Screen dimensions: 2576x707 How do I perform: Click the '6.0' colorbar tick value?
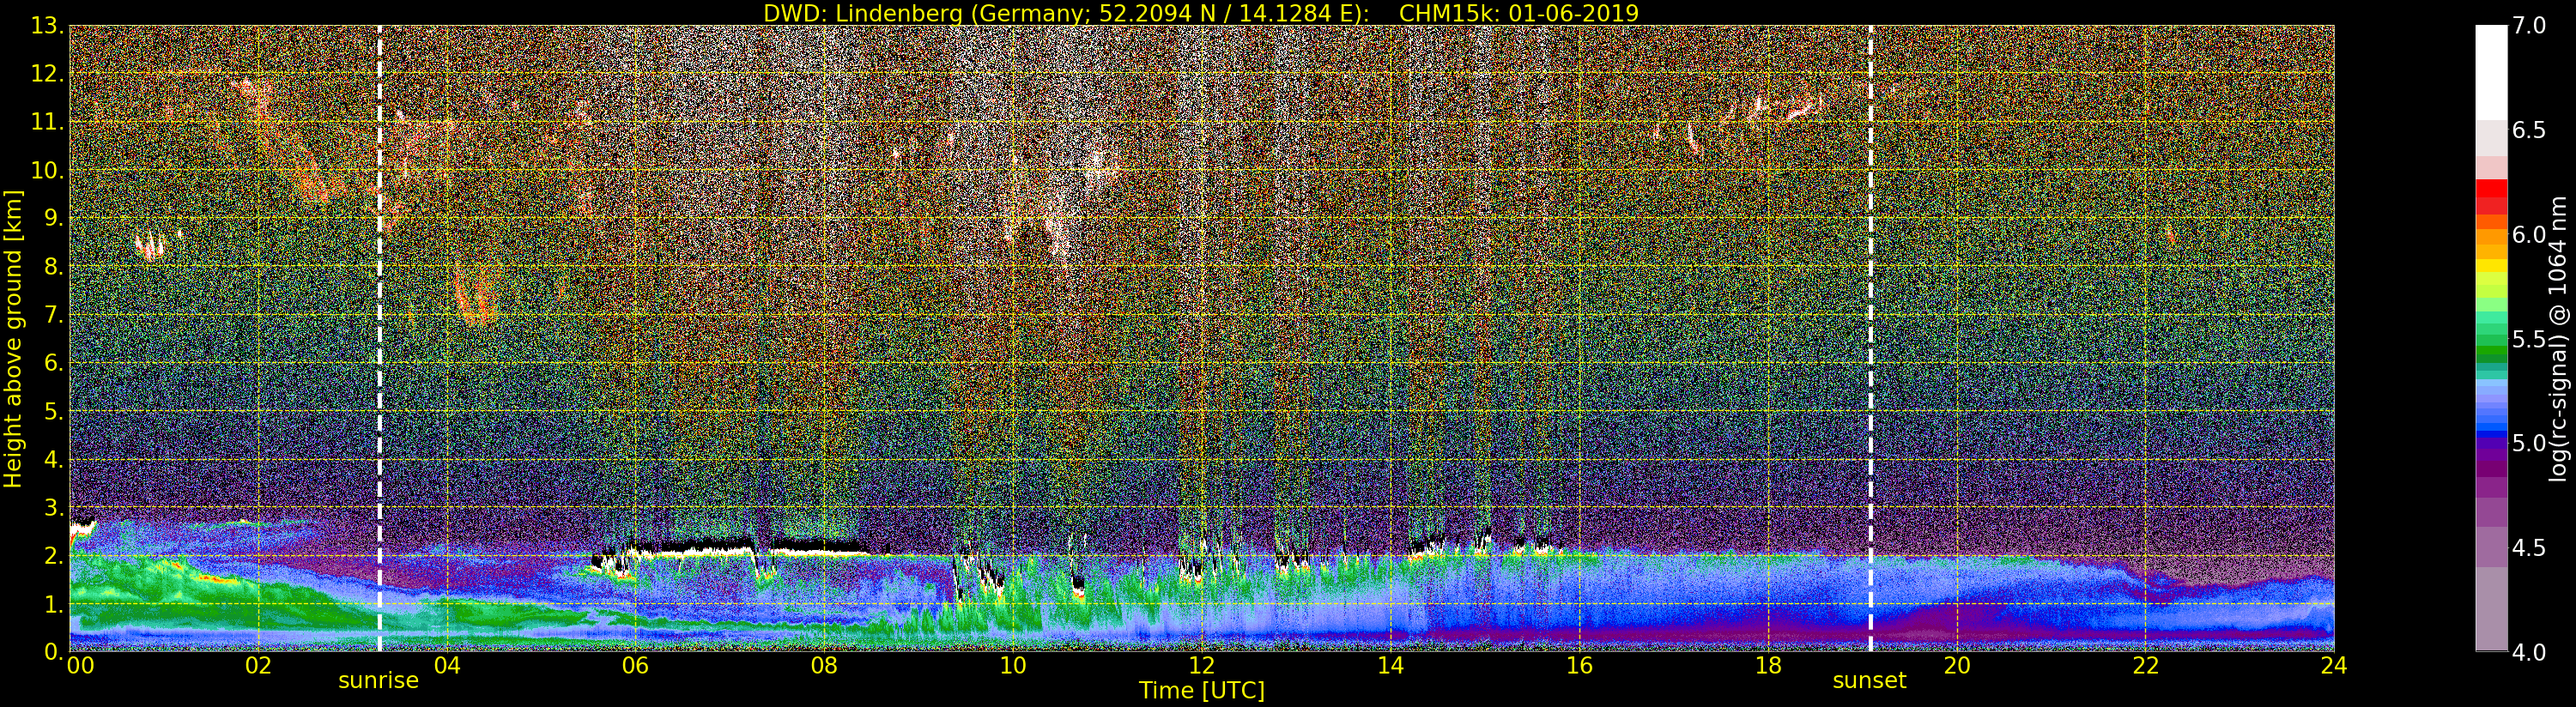pyautogui.click(x=2529, y=235)
